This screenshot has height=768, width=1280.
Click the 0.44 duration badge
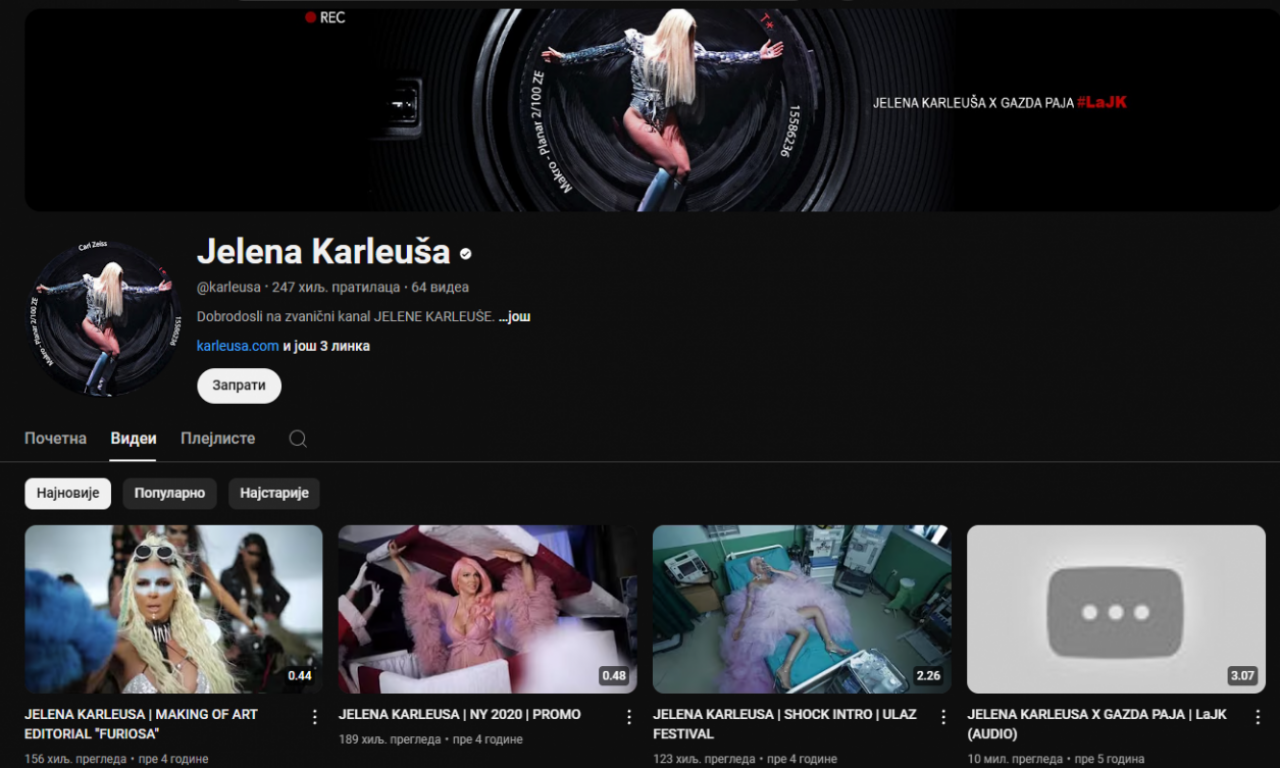pyautogui.click(x=300, y=676)
